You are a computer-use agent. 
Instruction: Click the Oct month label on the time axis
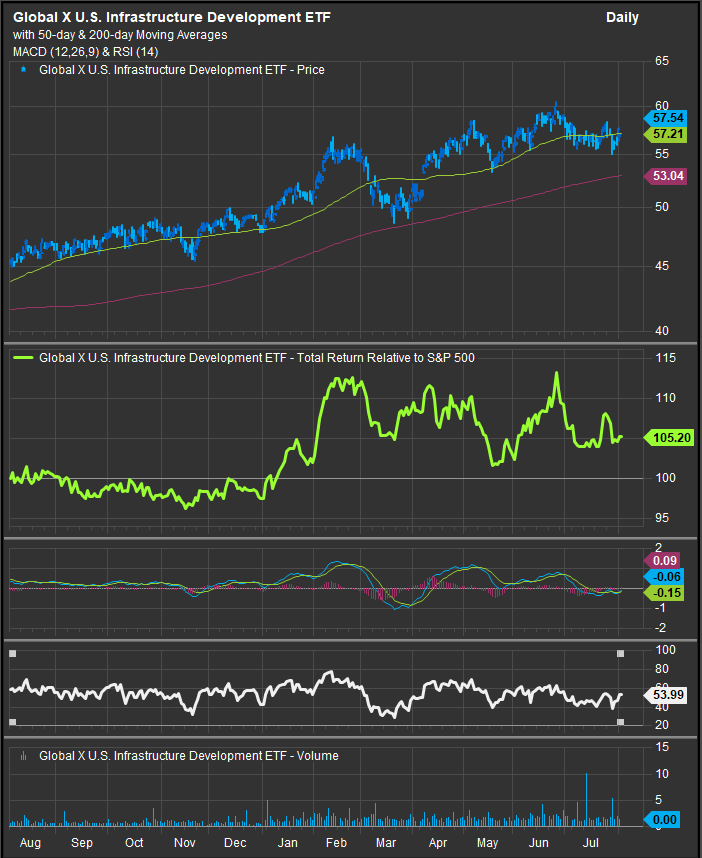(x=134, y=843)
